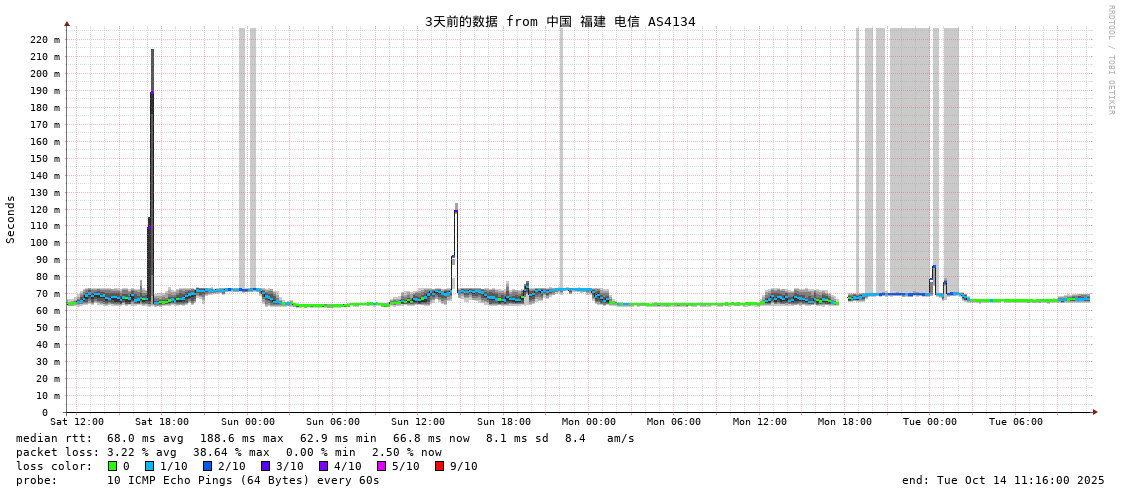The image size is (1121, 494).
Task: Click the arrowhead at the top of the Y axis
Action: tap(67, 23)
